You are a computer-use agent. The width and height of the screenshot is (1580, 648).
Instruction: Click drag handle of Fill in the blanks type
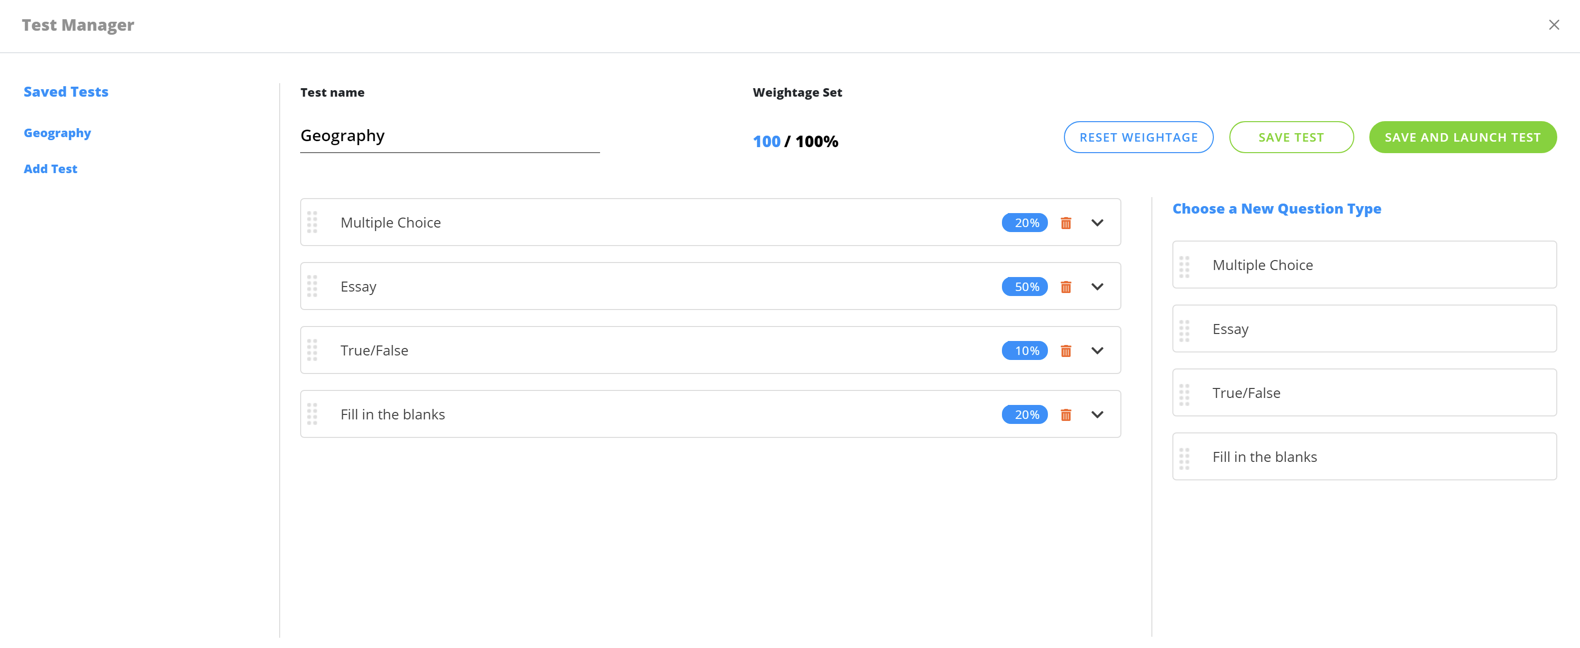(1184, 458)
